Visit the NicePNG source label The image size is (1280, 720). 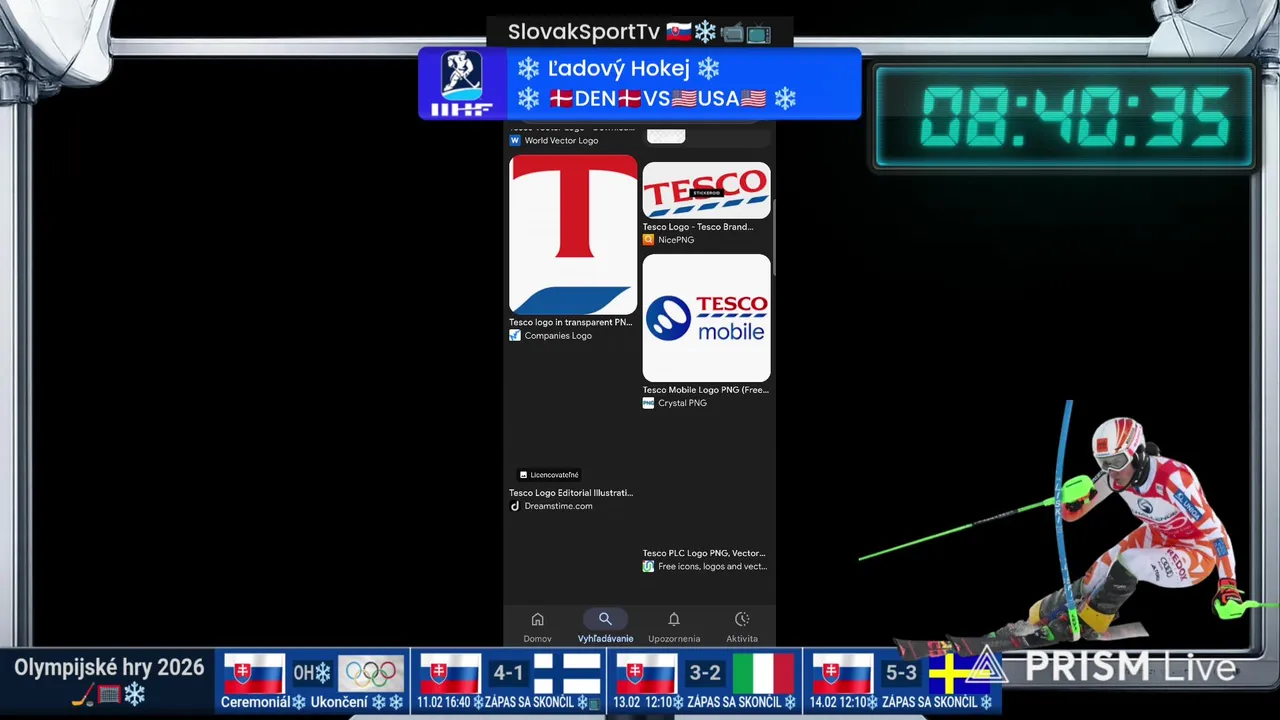[676, 240]
